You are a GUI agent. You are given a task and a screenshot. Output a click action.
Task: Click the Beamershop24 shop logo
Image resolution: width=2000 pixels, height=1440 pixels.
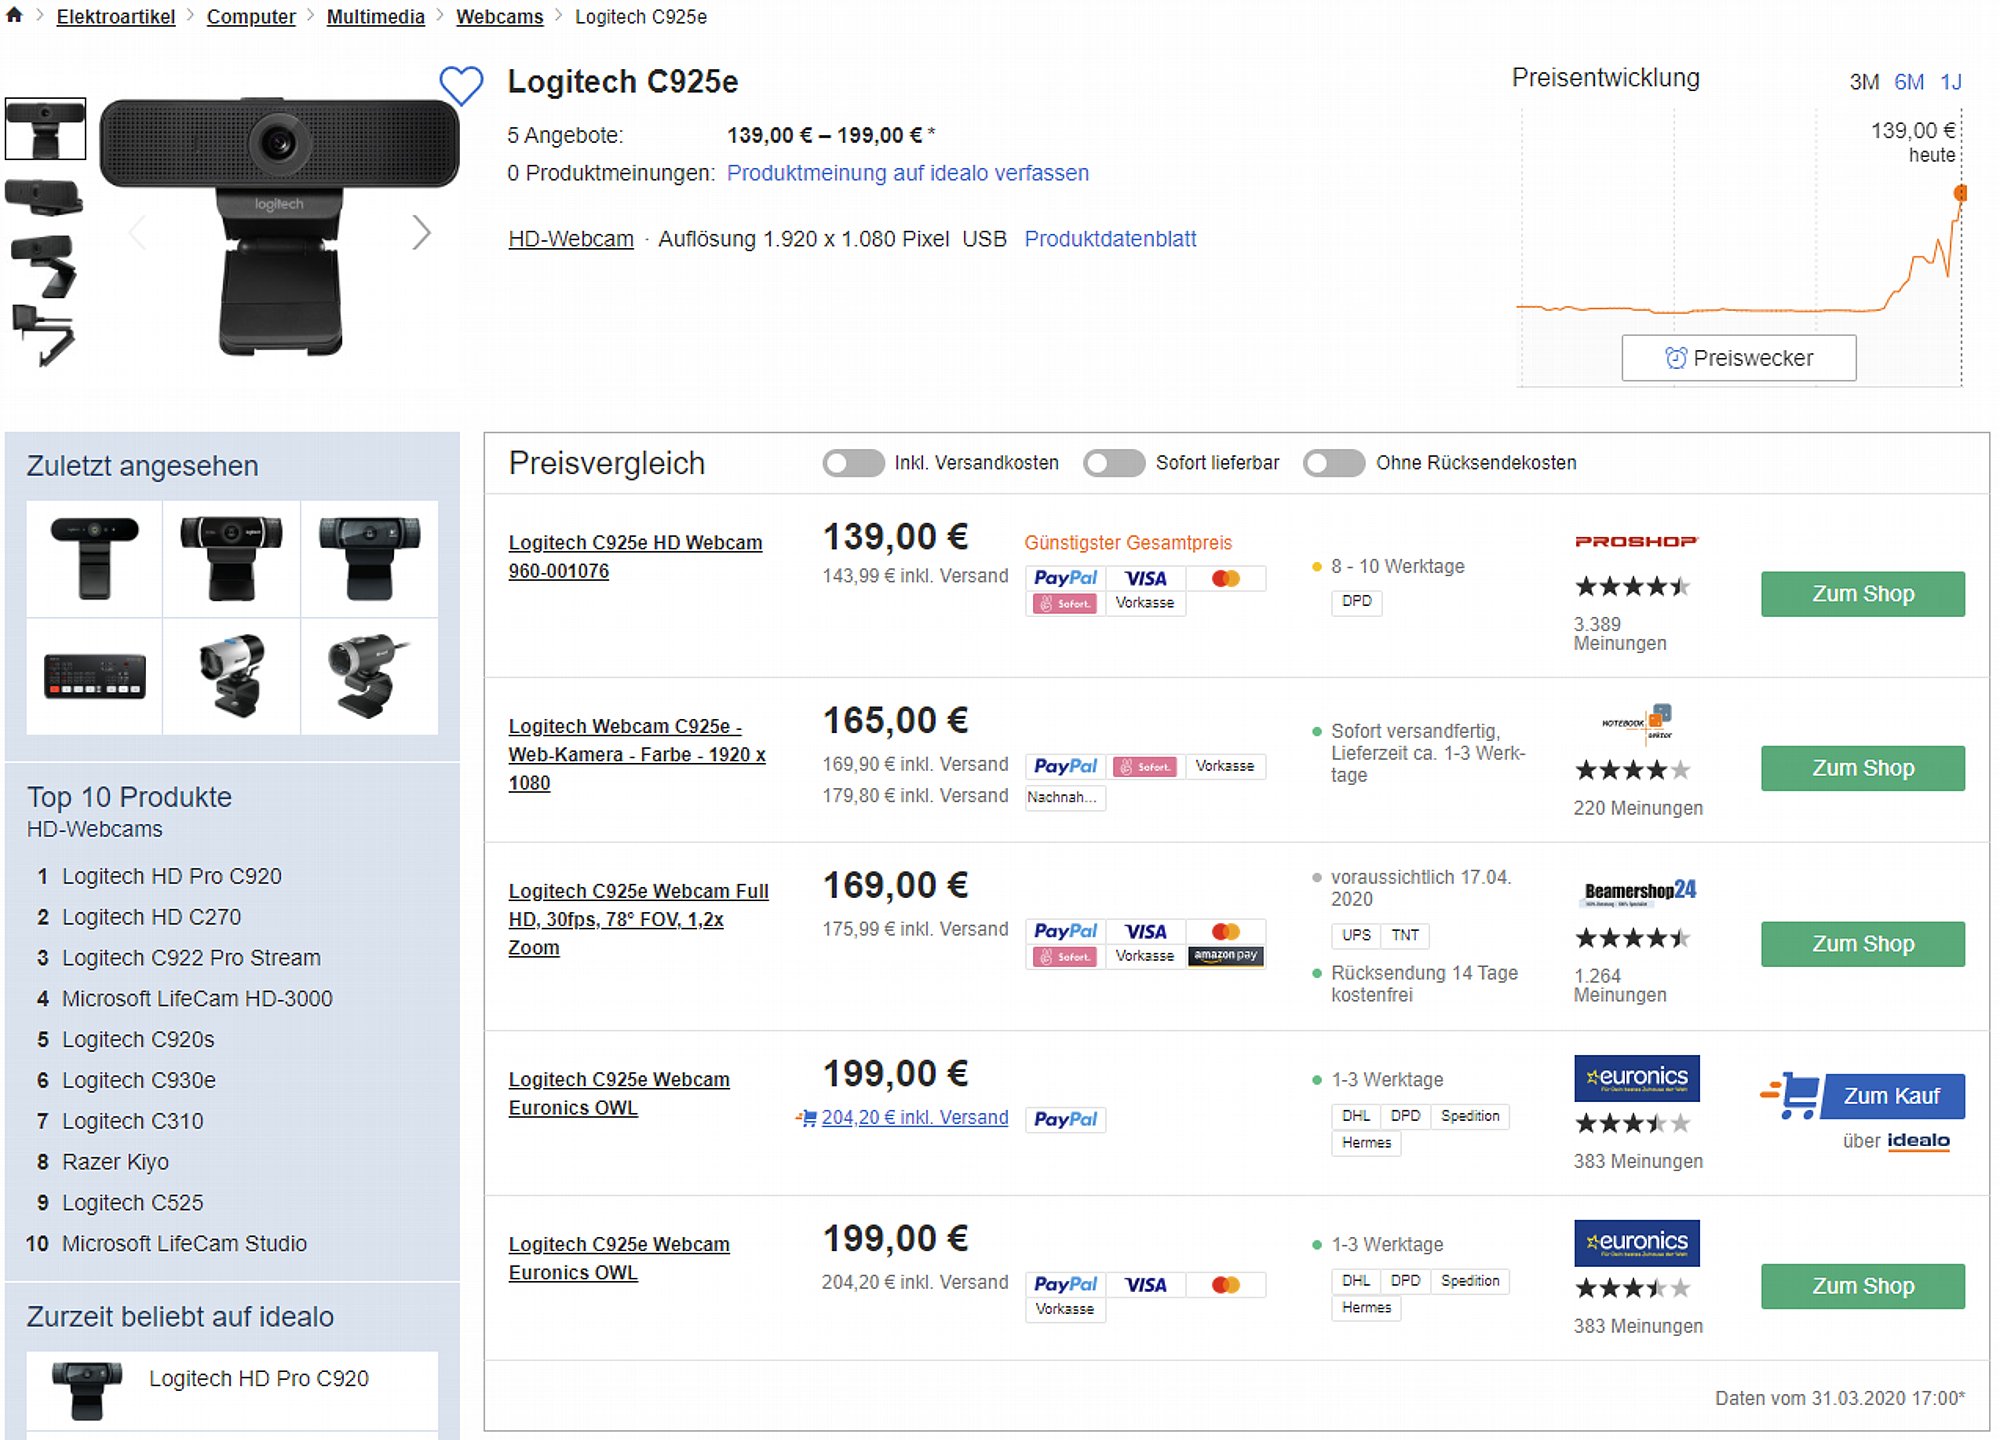point(1639,892)
